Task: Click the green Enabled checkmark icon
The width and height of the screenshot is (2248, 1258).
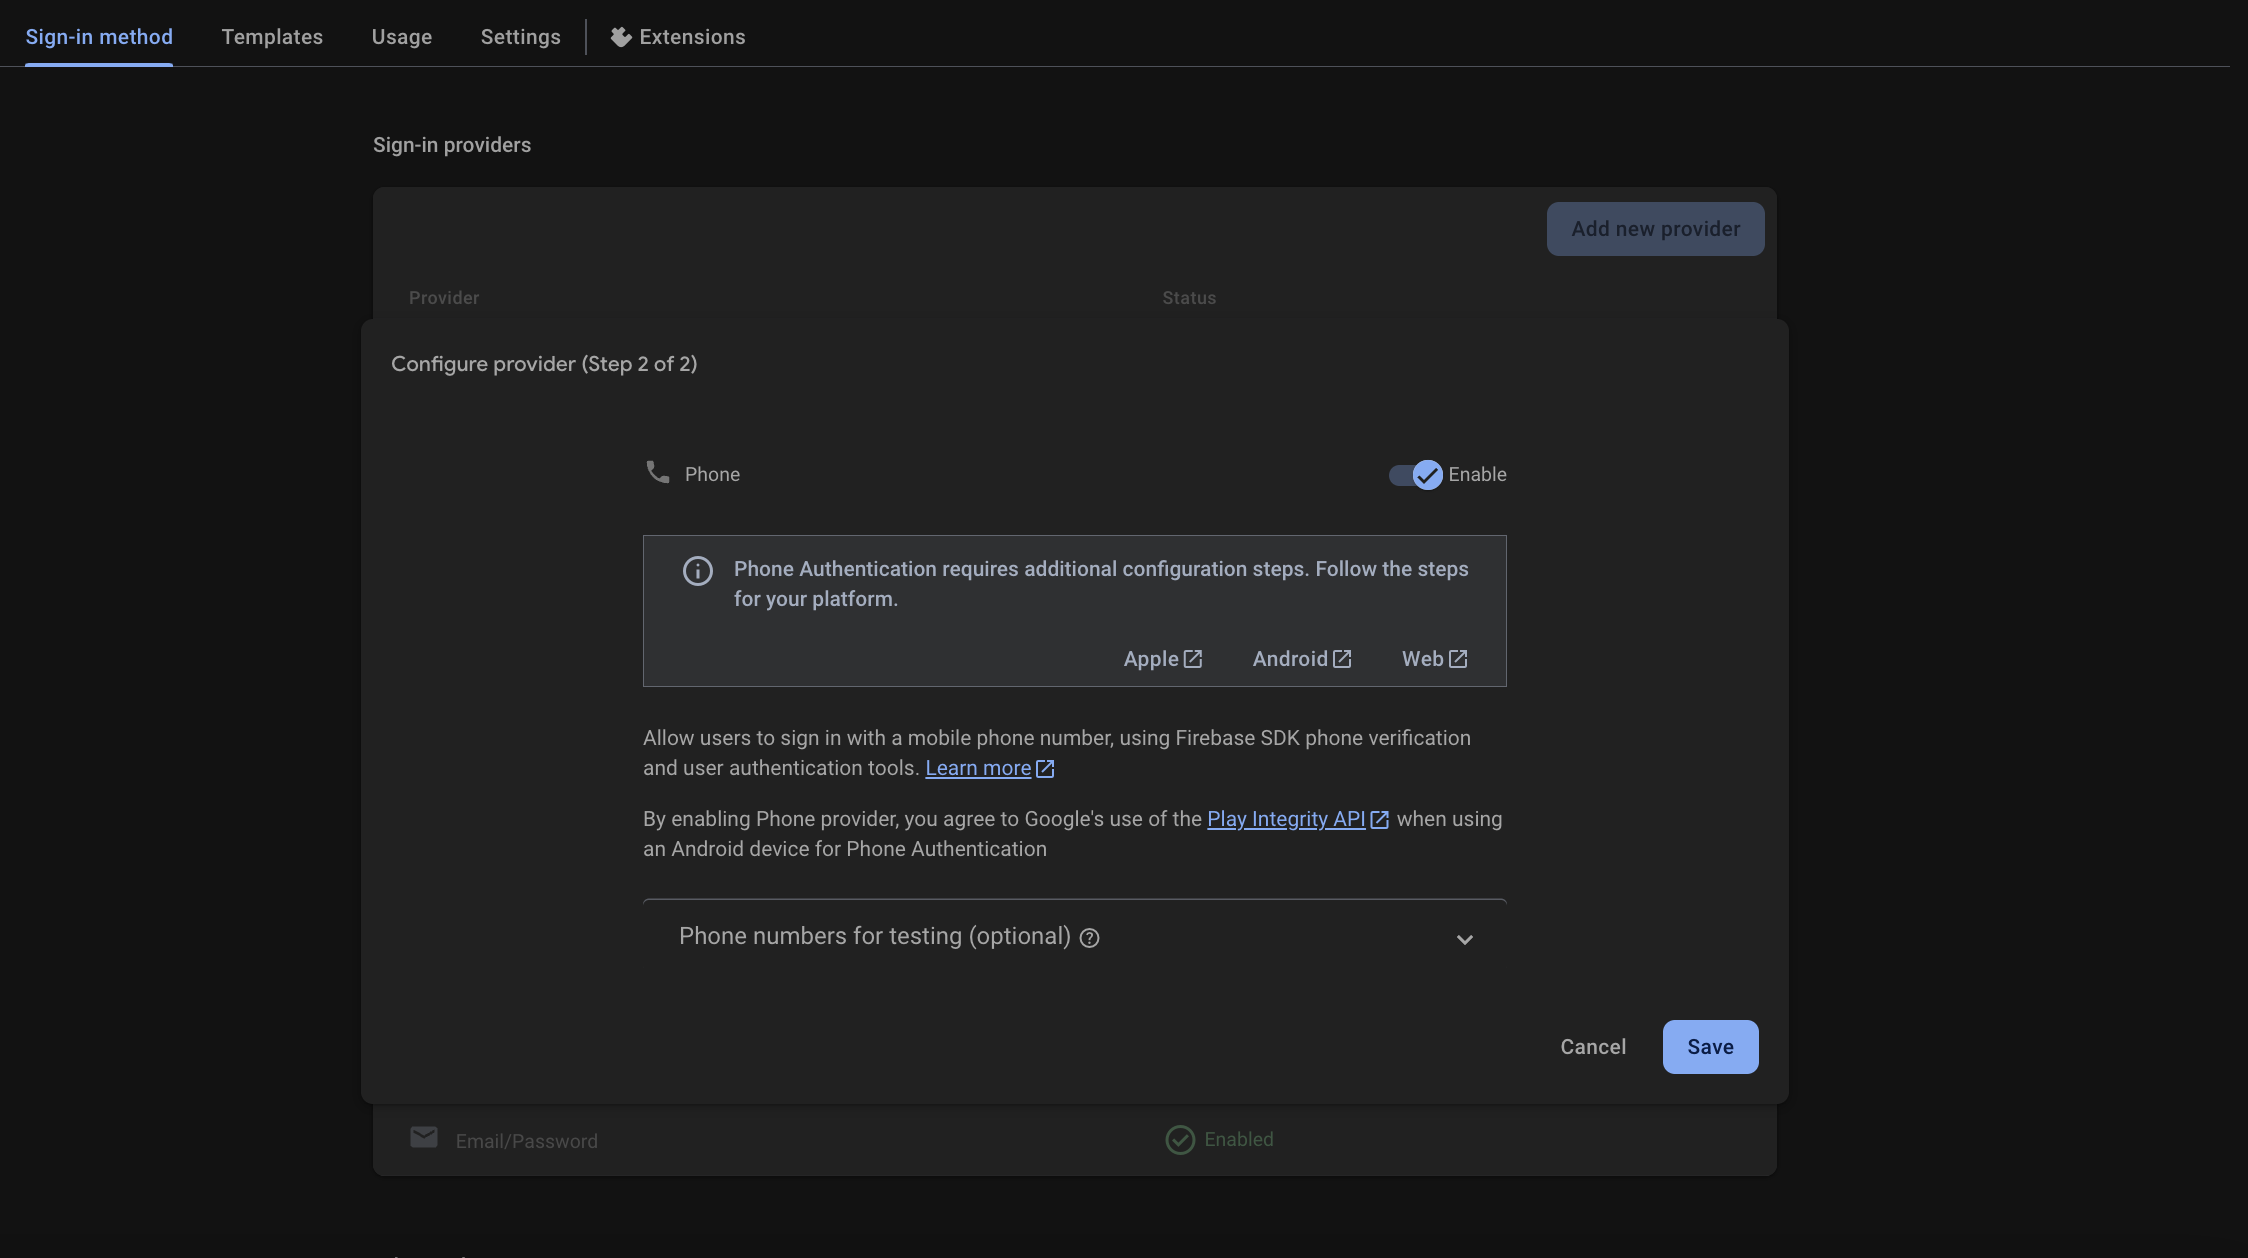Action: pyautogui.click(x=1180, y=1140)
